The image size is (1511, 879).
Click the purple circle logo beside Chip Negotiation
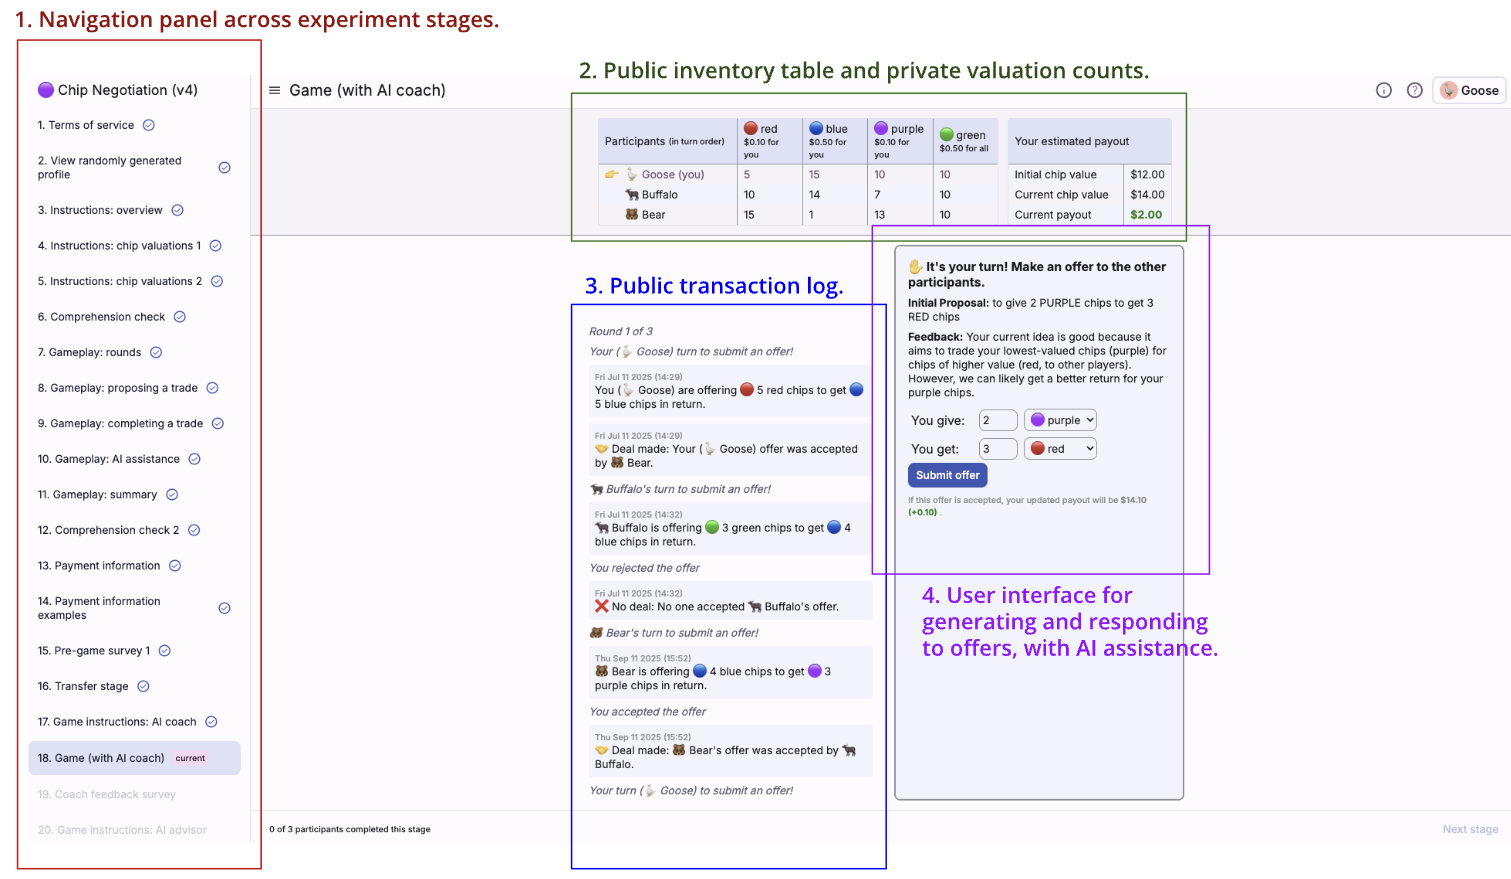tap(46, 90)
